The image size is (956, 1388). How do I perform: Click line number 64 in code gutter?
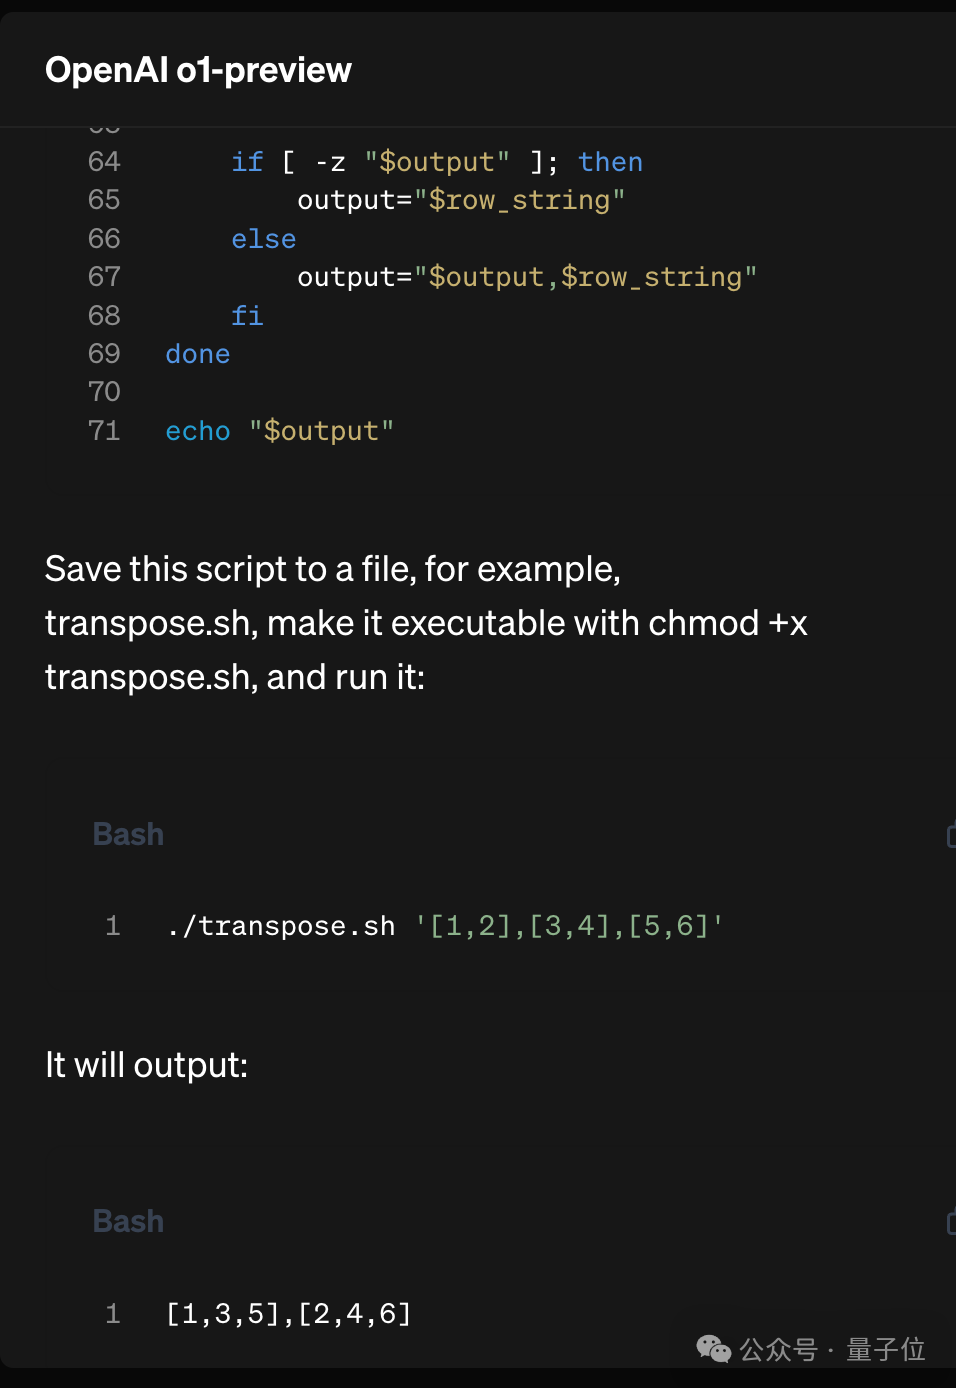coord(104,161)
